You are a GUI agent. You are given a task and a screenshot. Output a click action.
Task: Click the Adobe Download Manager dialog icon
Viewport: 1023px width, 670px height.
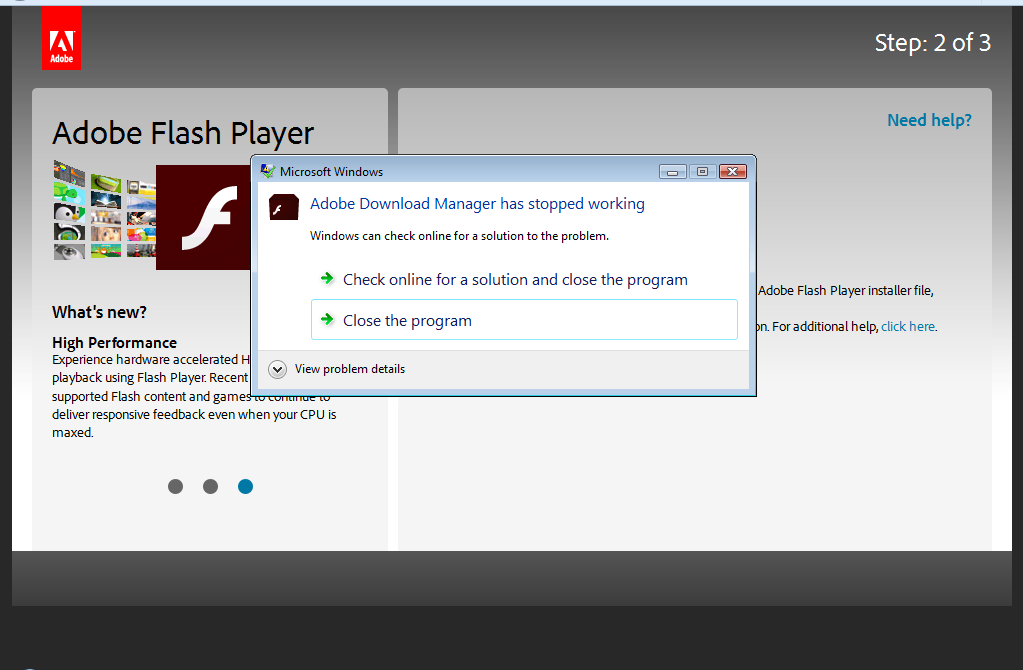[x=284, y=207]
